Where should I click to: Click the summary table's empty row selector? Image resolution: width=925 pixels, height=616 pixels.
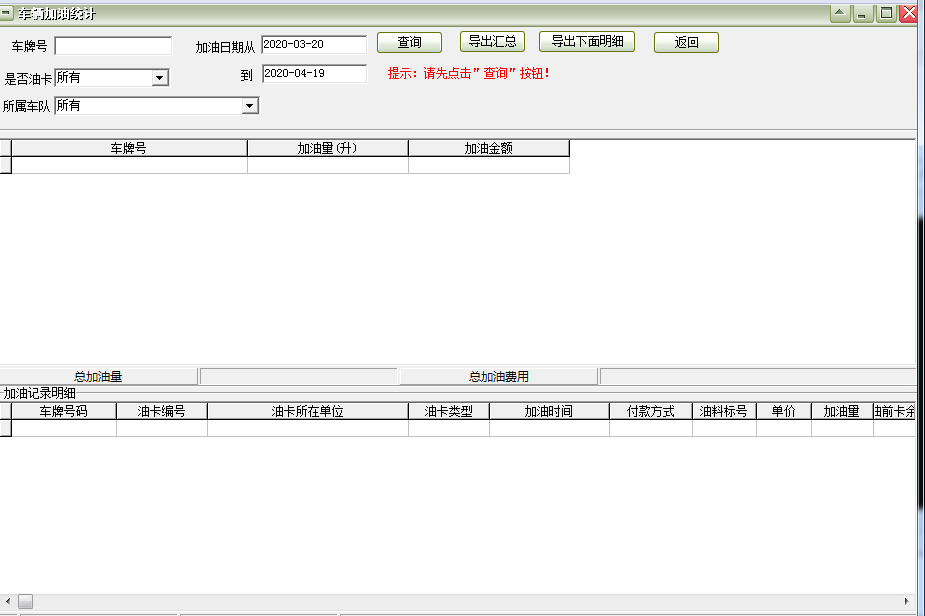pos(5,165)
